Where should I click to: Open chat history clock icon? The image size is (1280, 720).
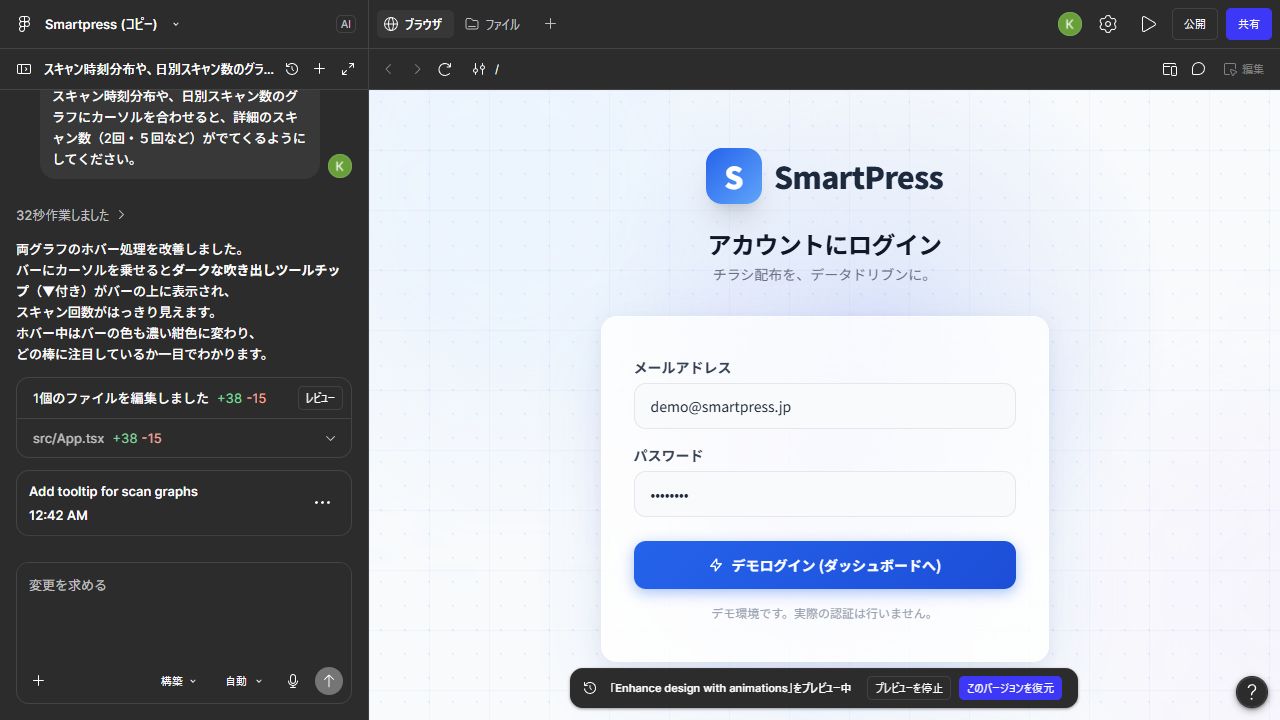(292, 69)
